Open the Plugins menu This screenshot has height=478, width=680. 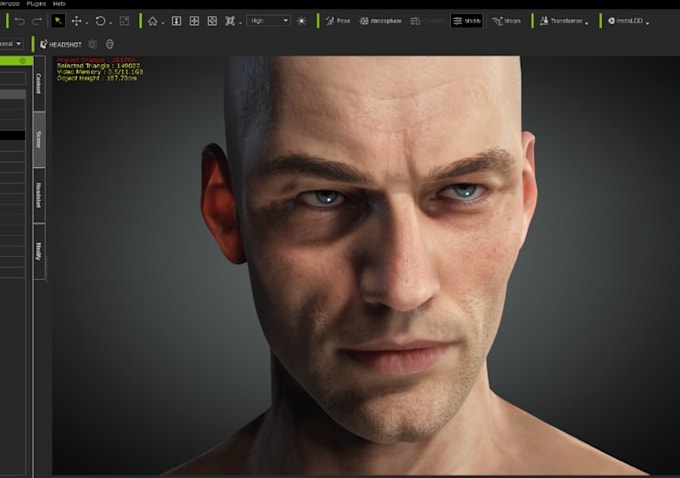point(36,3)
